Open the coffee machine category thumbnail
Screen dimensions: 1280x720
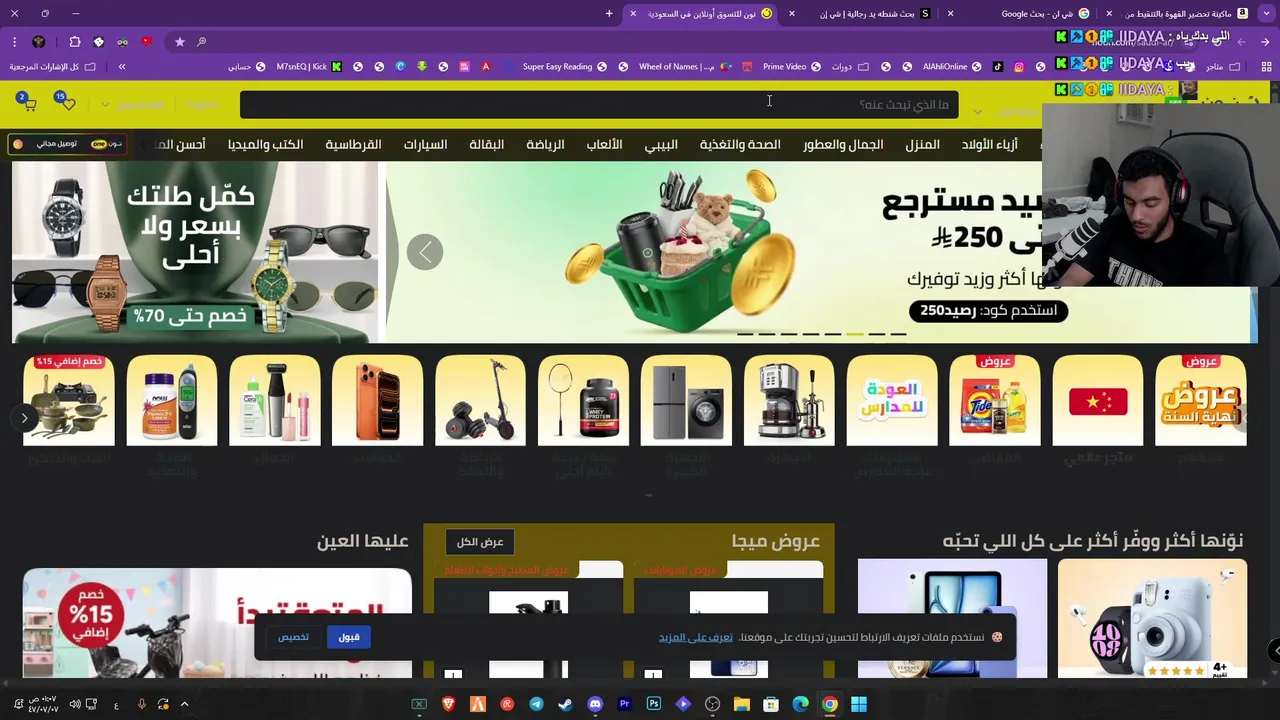(x=789, y=400)
